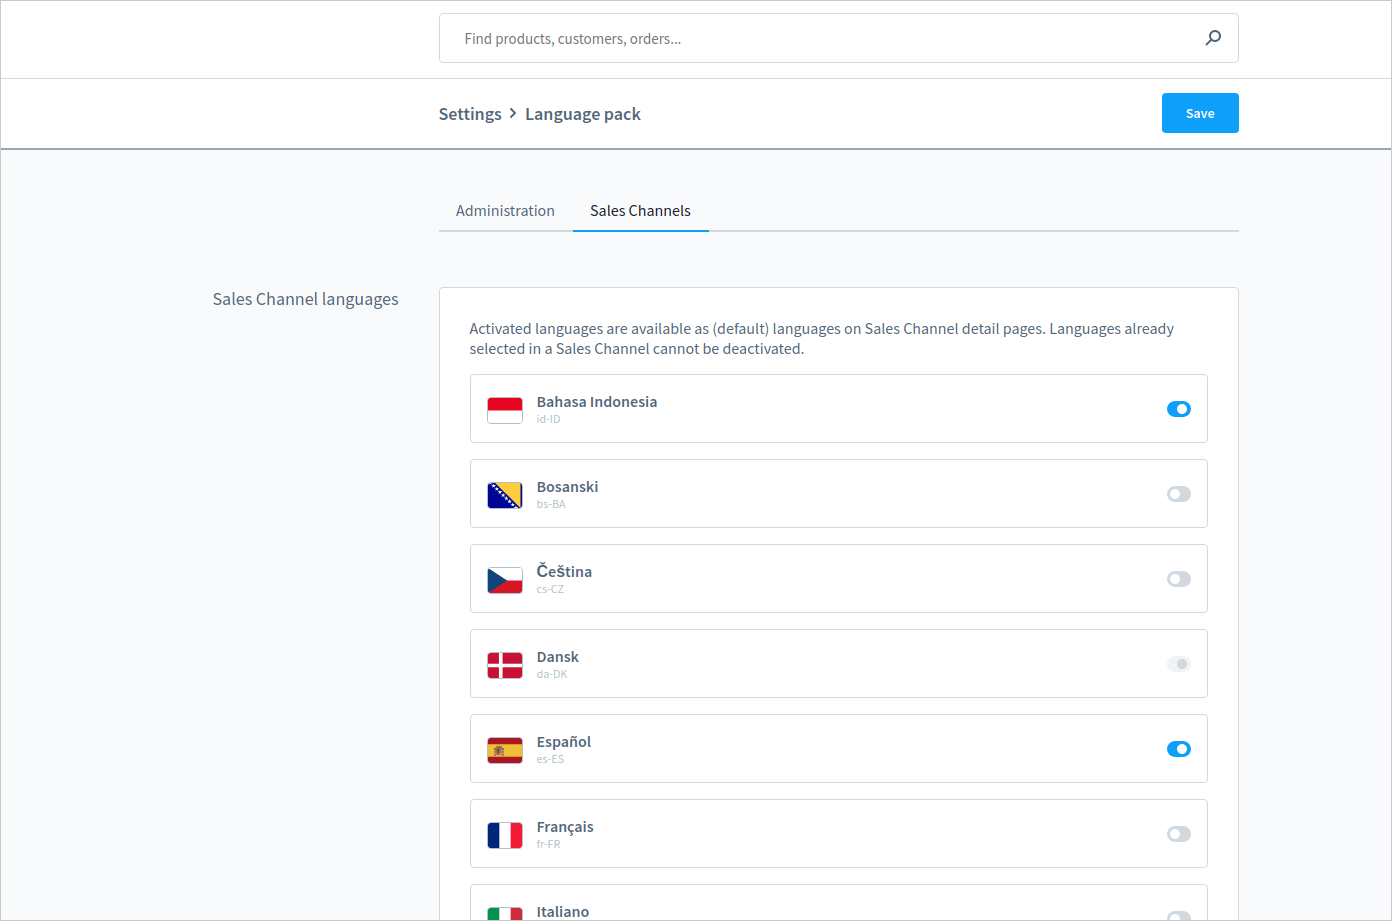Screen dimensions: 1392x921
Task: Click the cs-CZ locale code
Action: click(x=550, y=589)
